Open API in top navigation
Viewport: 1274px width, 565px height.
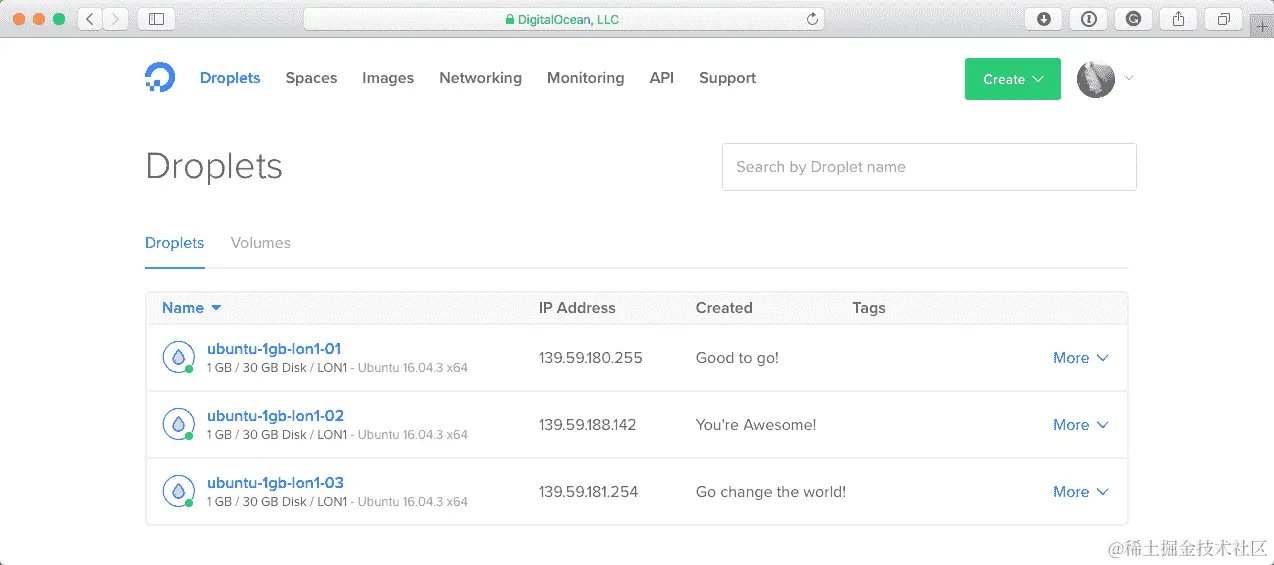(x=662, y=78)
